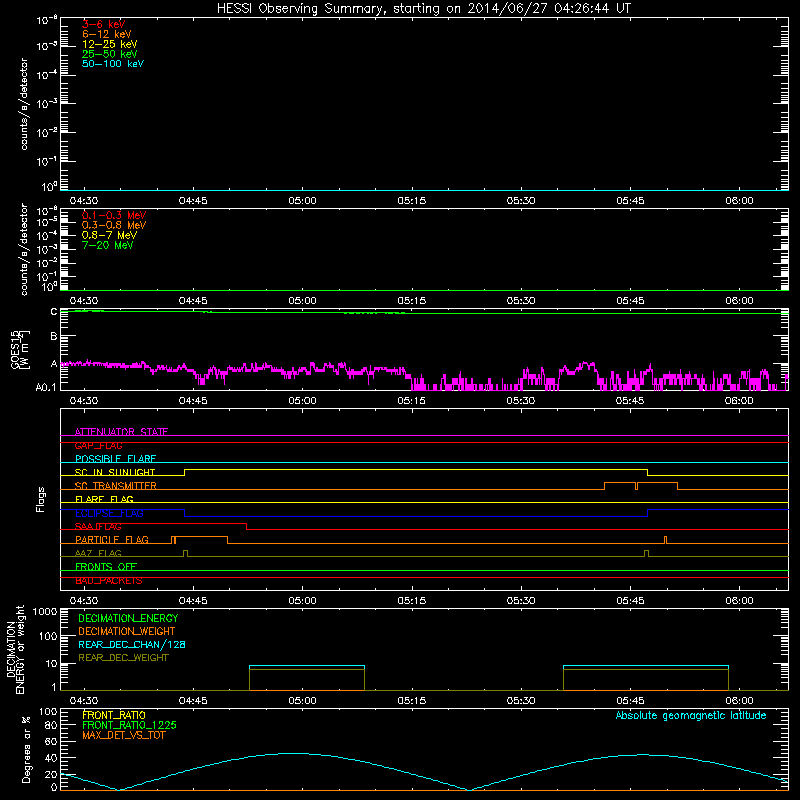This screenshot has width=800, height=800.
Task: Select the '6-12 keV' legend label
Action: coord(106,34)
